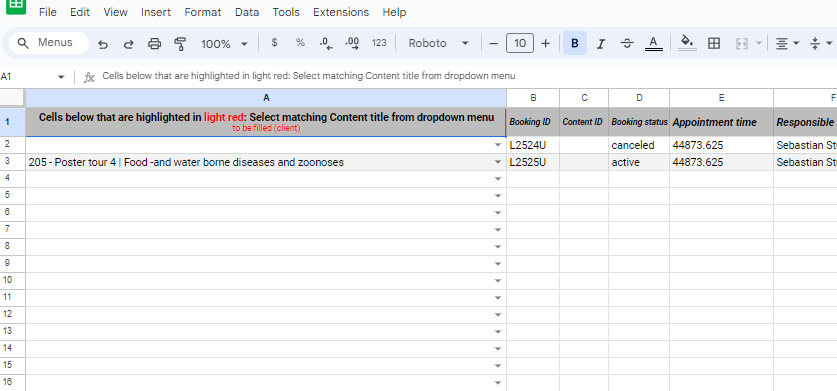Select column E header
837x391 pixels.
click(x=721, y=98)
